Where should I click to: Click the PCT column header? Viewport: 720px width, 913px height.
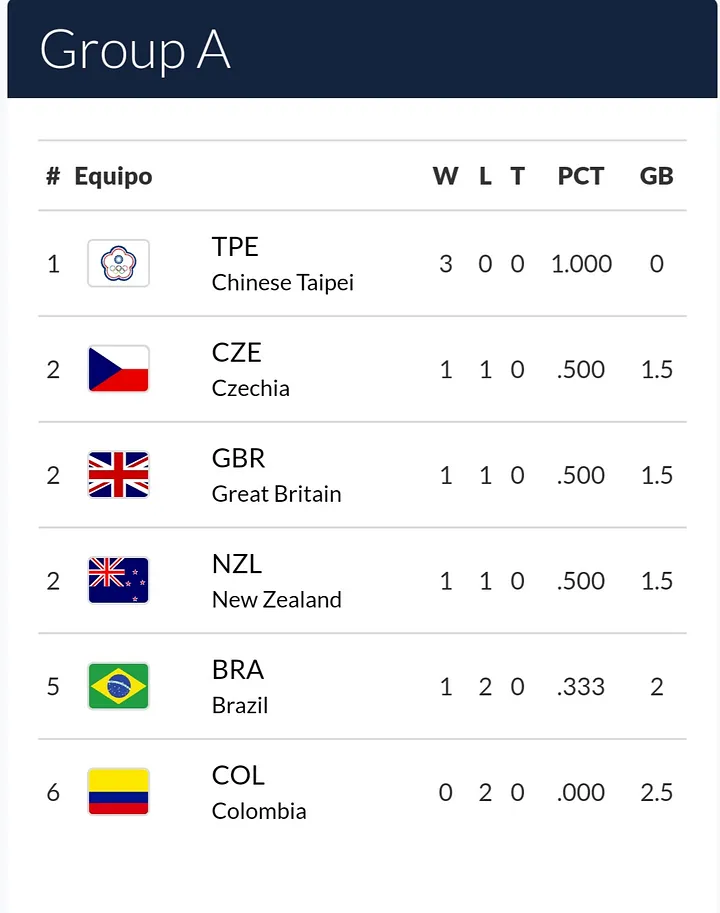tap(581, 176)
